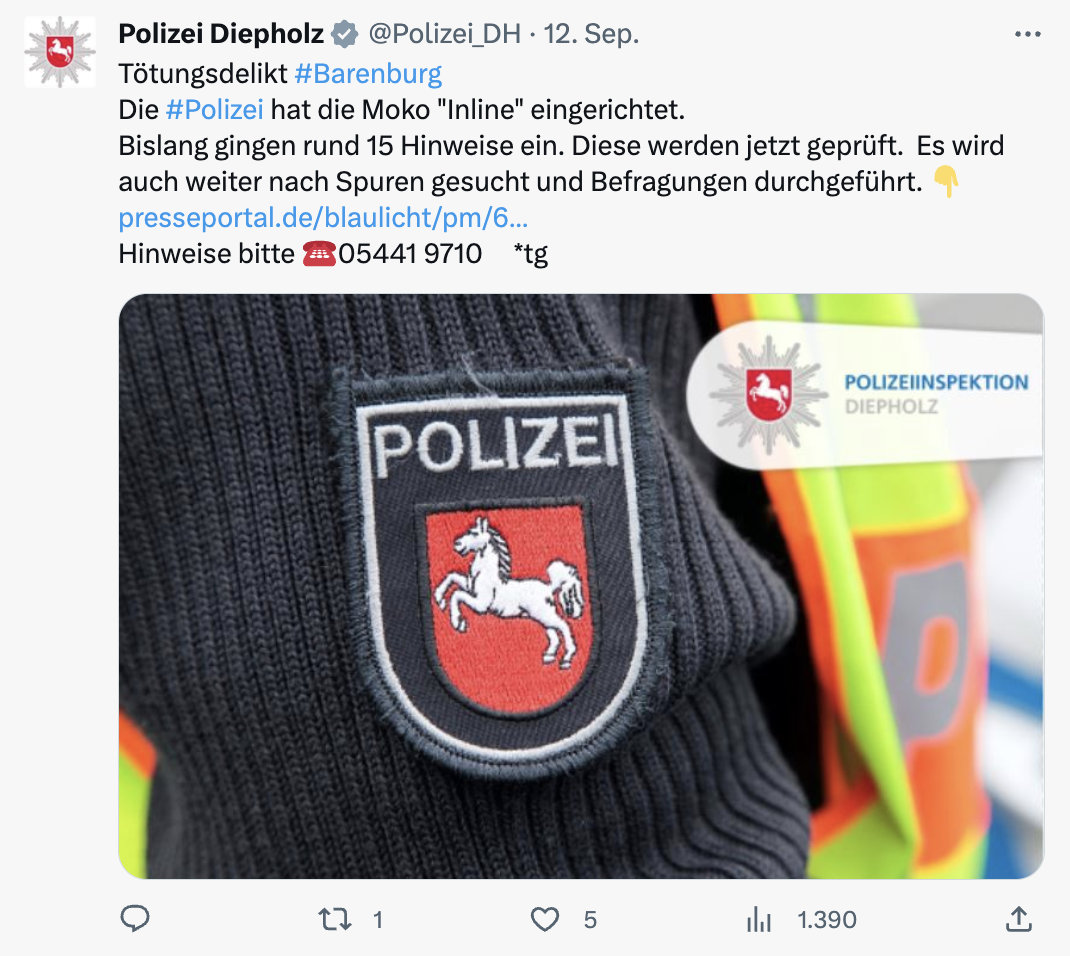
Task: Open the reply comment icon
Action: coord(134,919)
